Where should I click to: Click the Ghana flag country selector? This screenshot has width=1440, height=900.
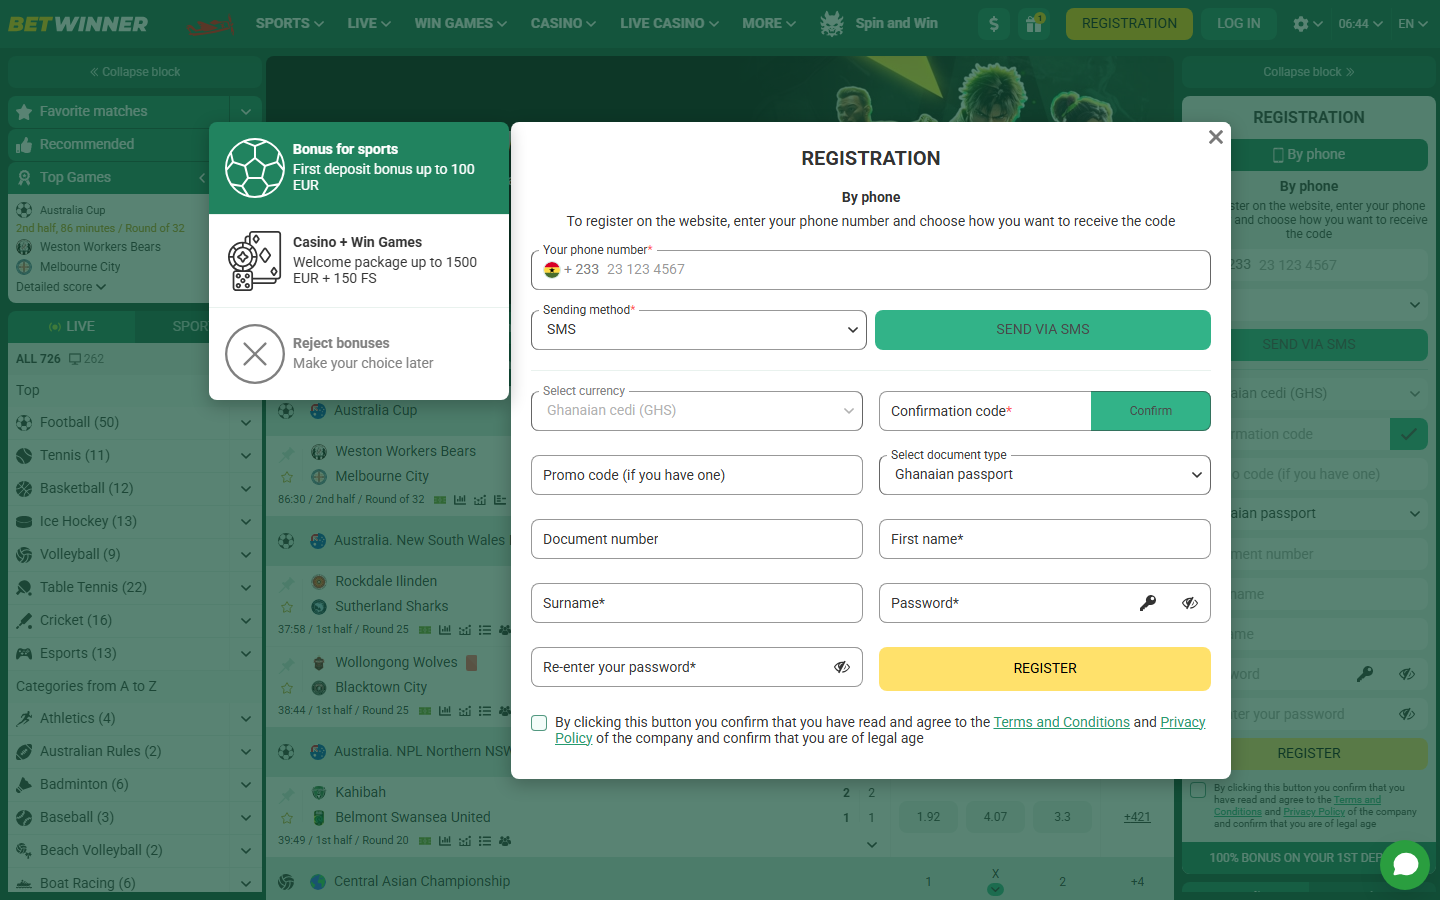point(551,270)
